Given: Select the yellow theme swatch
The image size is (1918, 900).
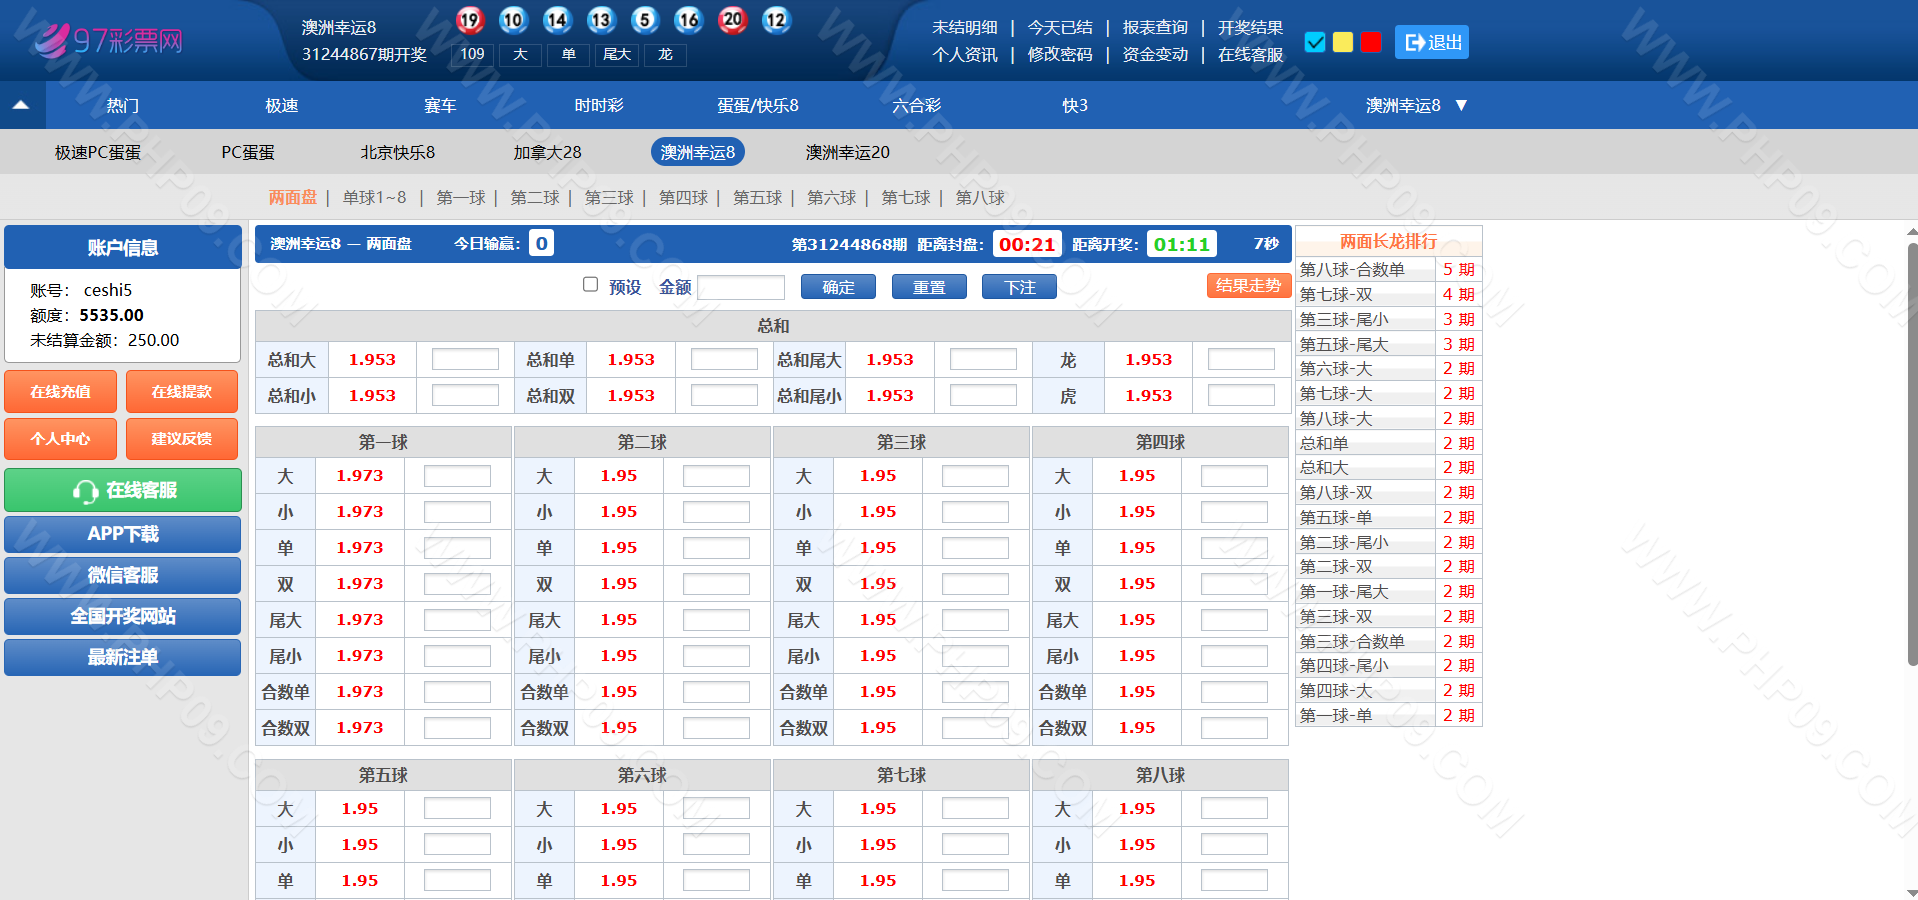Looking at the screenshot, I should click(1343, 42).
